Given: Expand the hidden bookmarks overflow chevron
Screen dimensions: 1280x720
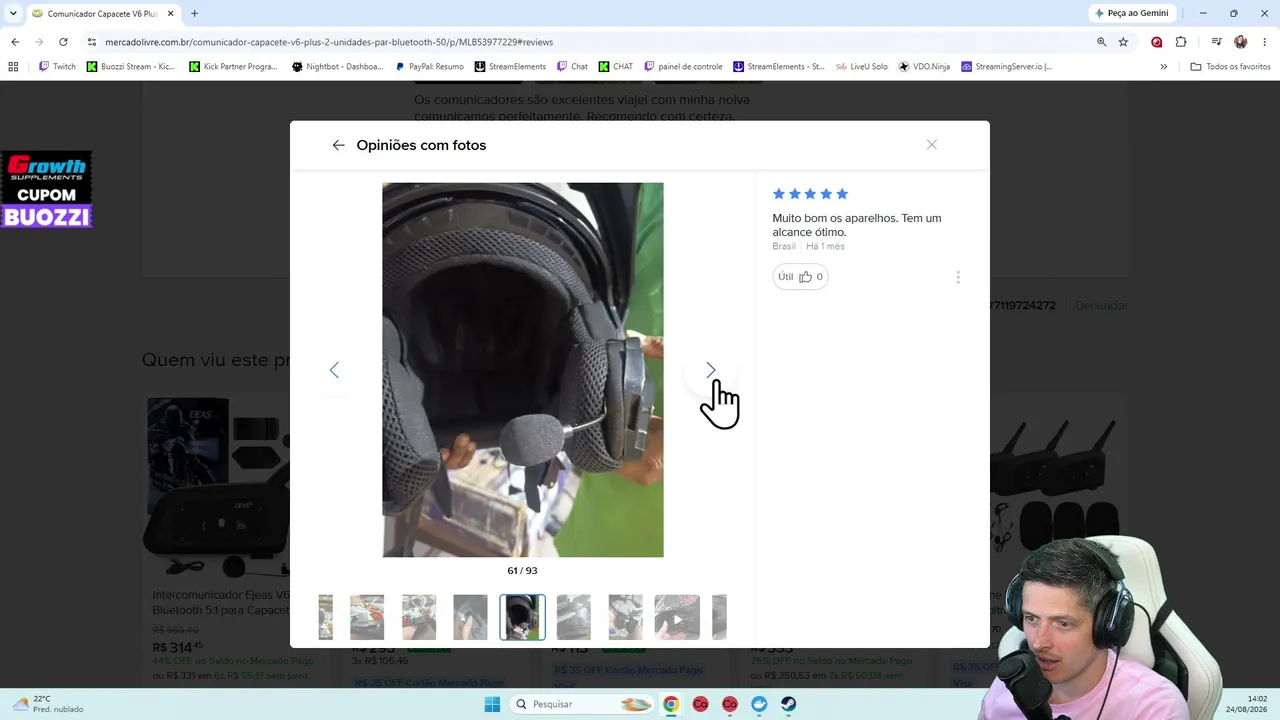Looking at the screenshot, I should tap(1163, 67).
